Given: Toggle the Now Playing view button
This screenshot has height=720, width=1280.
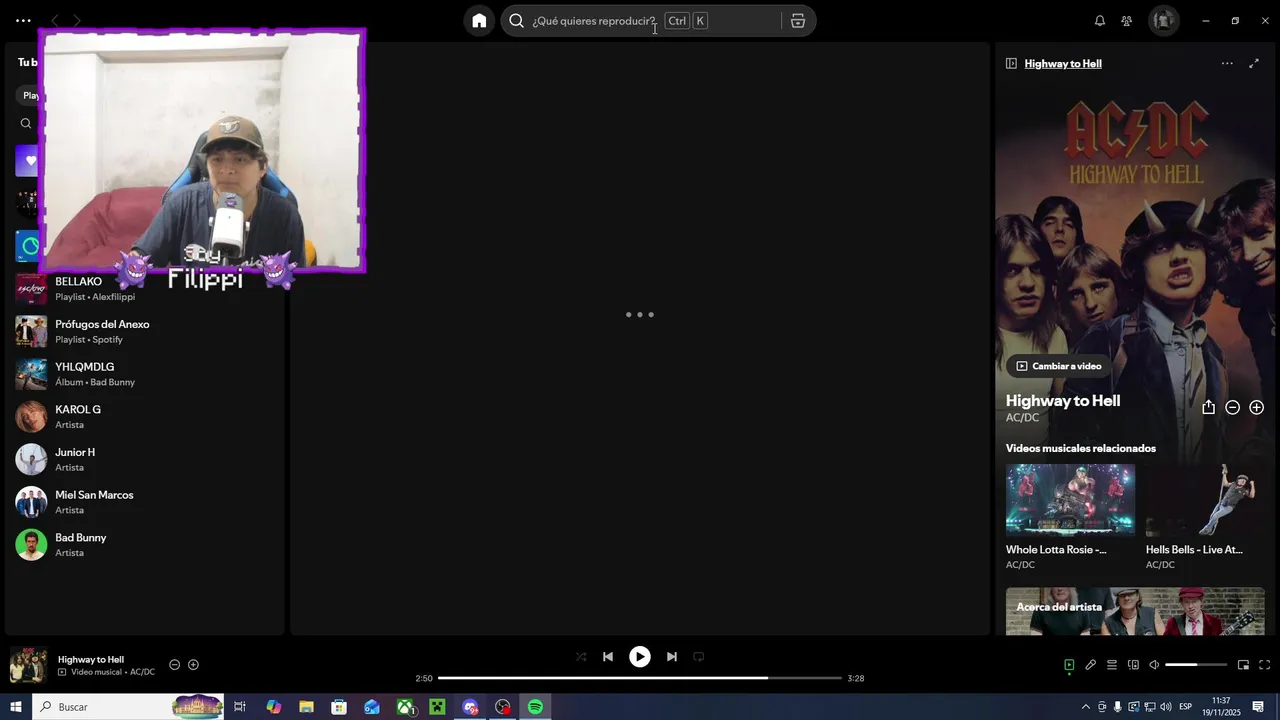Looking at the screenshot, I should coord(1069,665).
